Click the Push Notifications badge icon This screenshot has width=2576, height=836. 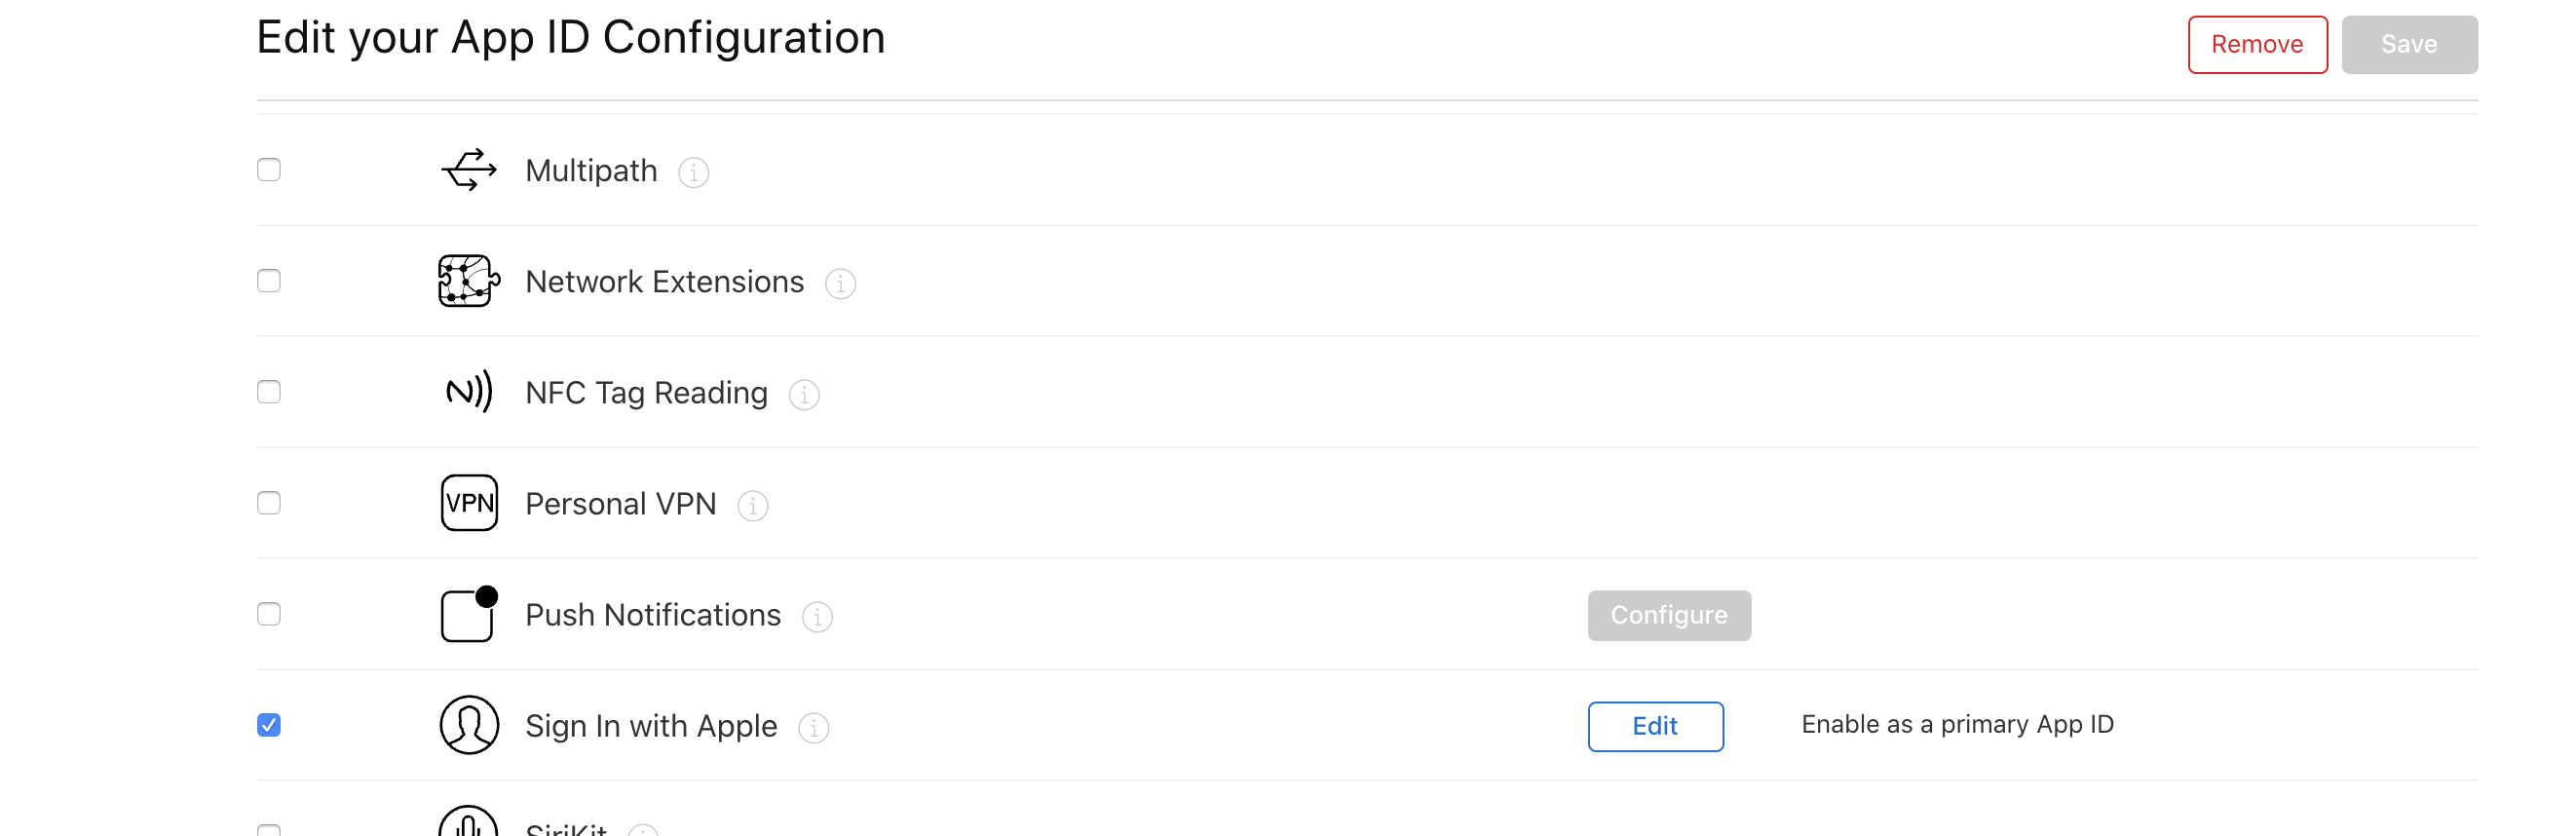pos(469,614)
